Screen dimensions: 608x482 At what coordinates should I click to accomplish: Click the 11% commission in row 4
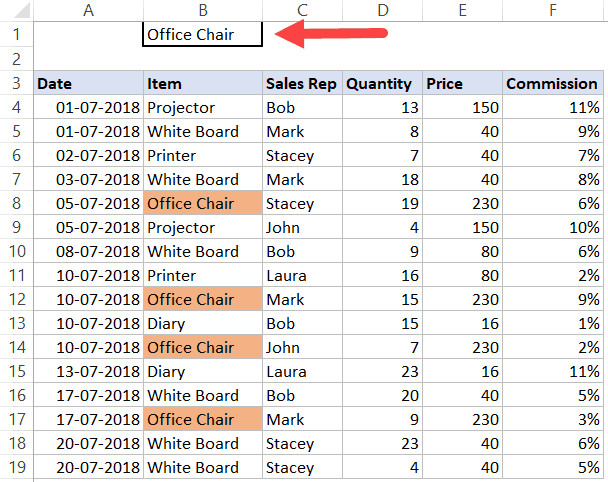pos(553,107)
